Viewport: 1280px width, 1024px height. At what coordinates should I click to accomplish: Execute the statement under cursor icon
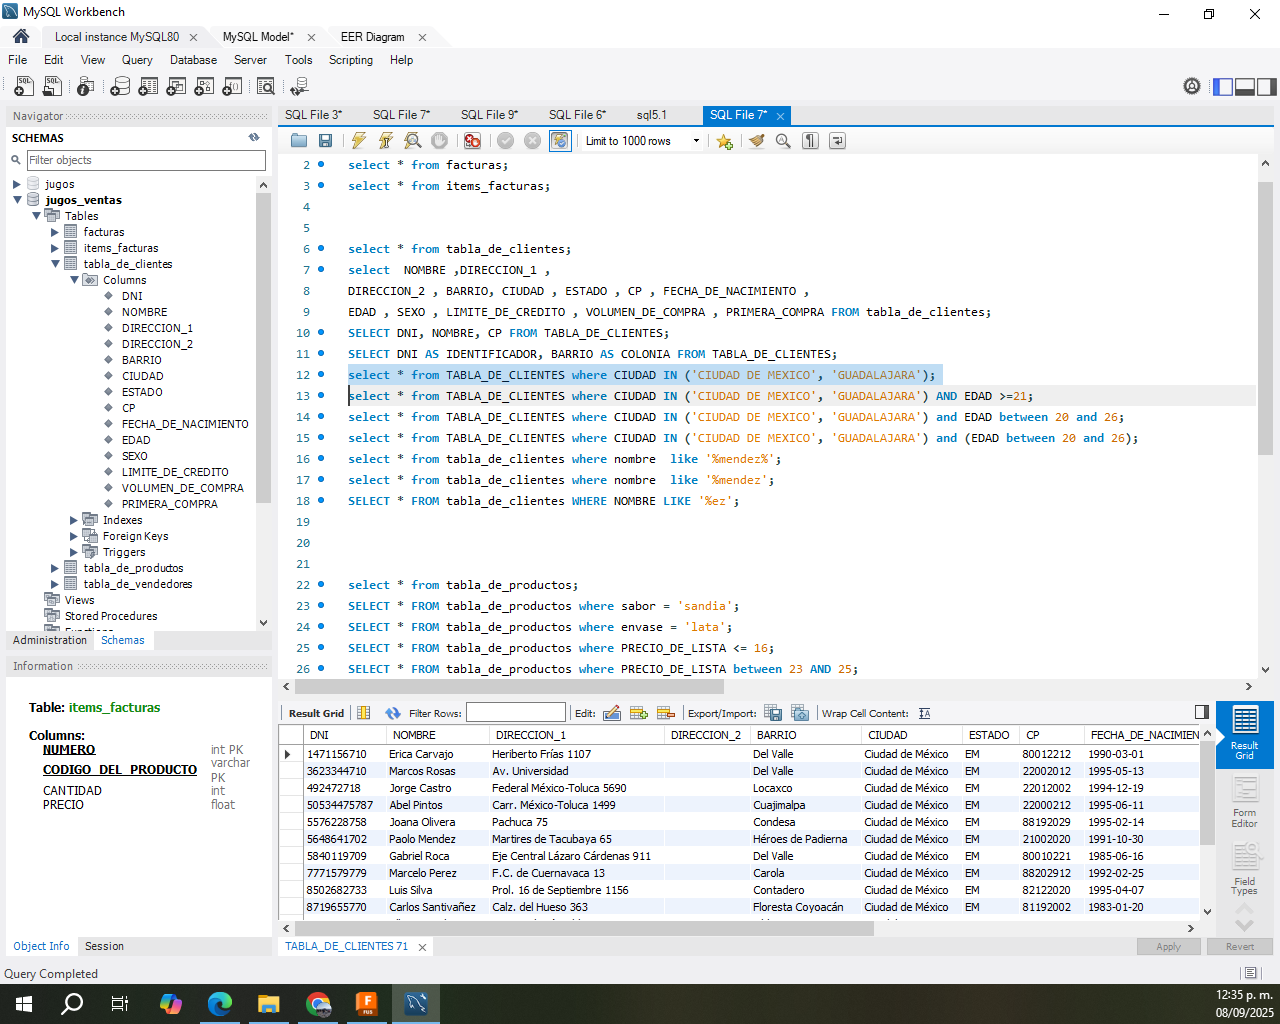pos(385,141)
